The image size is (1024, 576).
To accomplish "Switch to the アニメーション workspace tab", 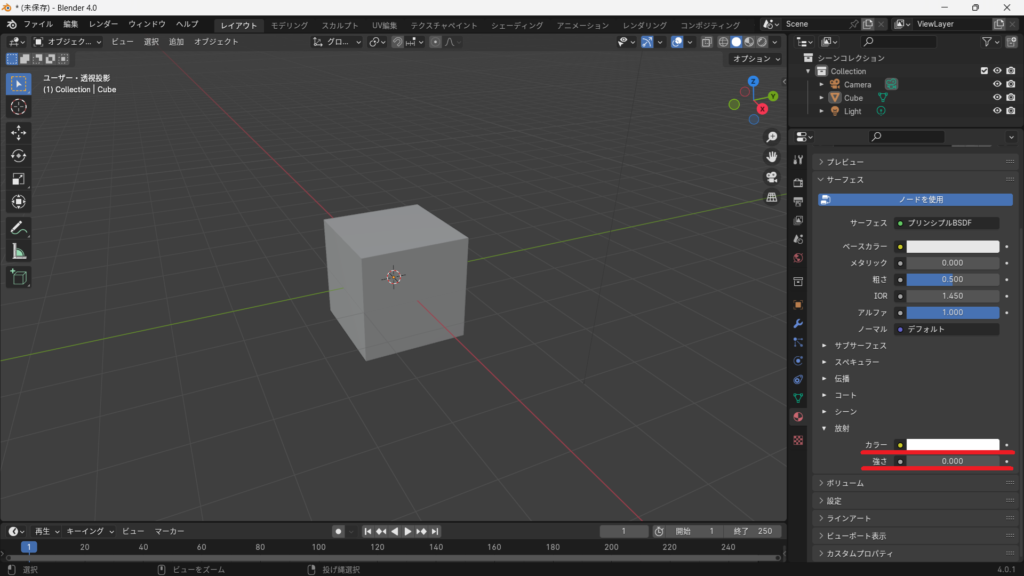I will pyautogui.click(x=583, y=25).
